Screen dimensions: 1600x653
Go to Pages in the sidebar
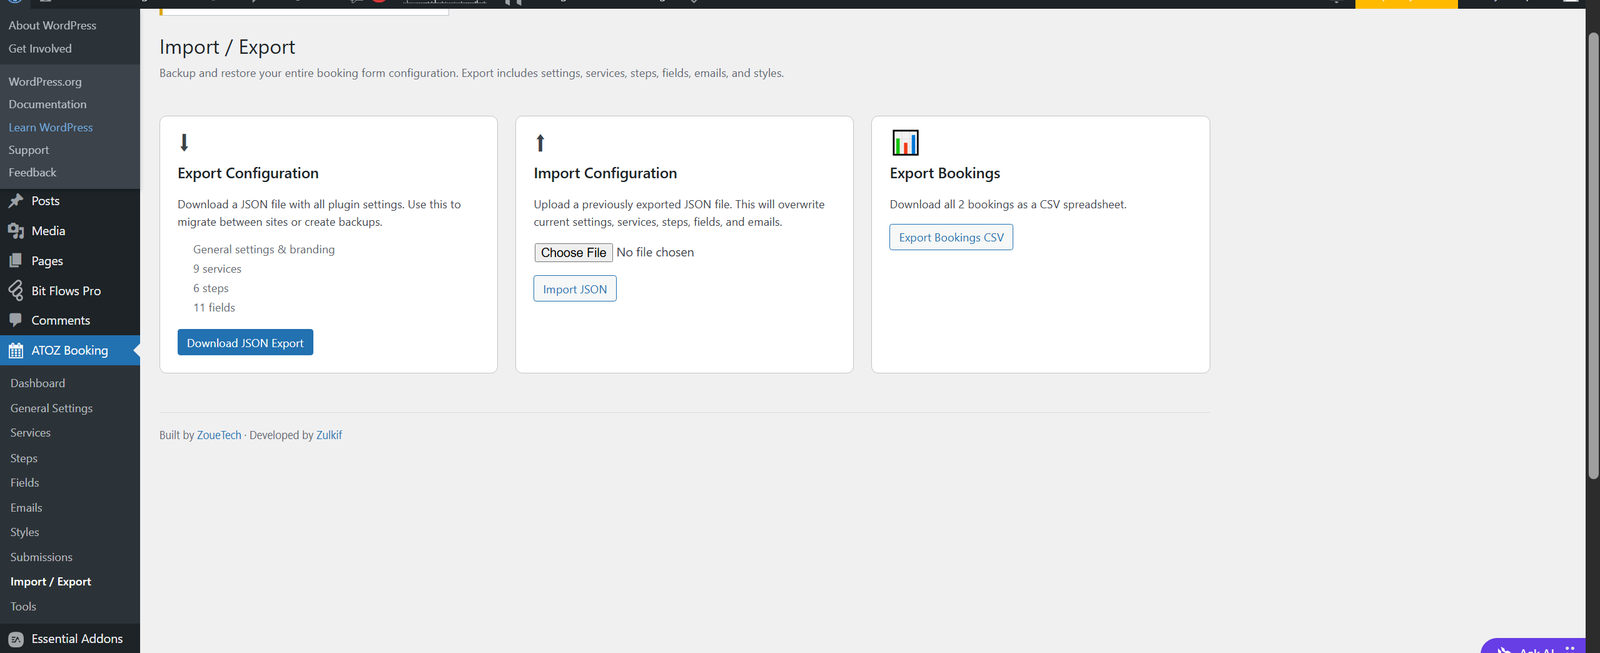click(x=47, y=261)
